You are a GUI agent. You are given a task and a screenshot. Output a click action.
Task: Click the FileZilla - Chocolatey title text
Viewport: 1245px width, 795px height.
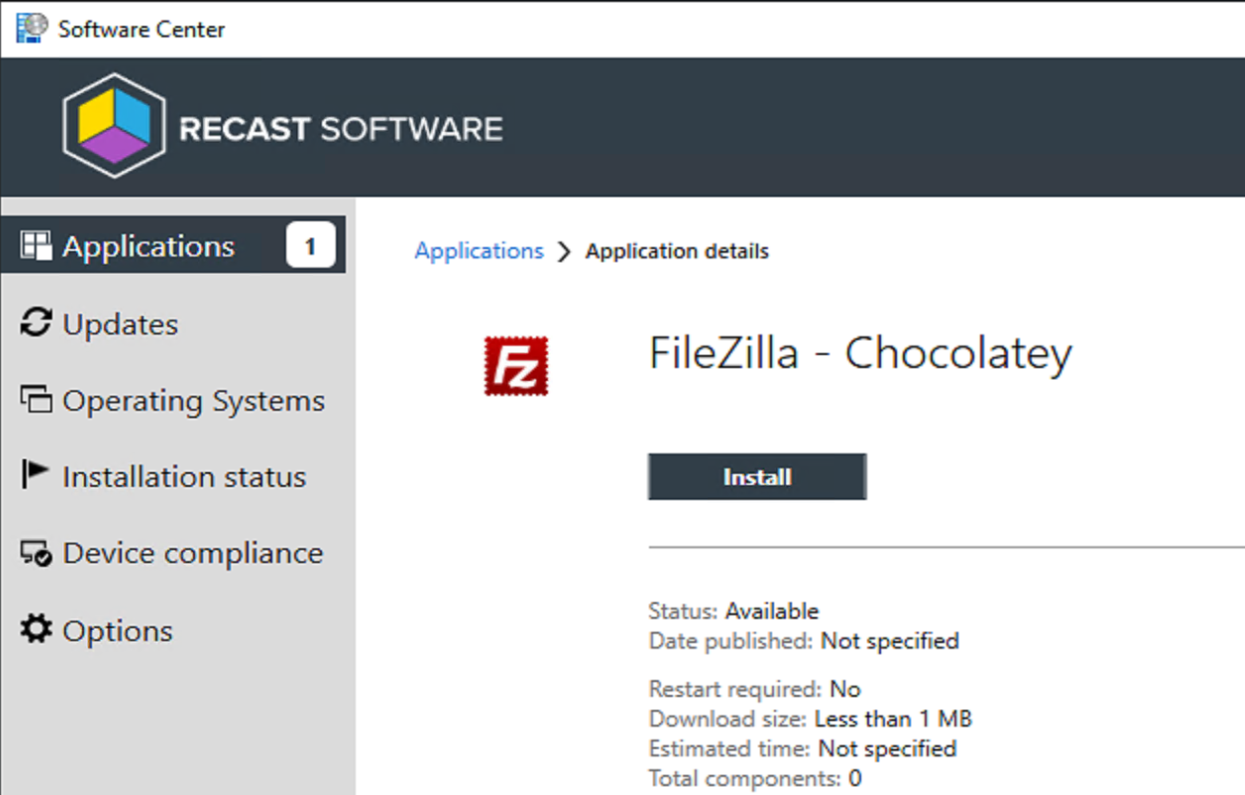click(x=860, y=353)
